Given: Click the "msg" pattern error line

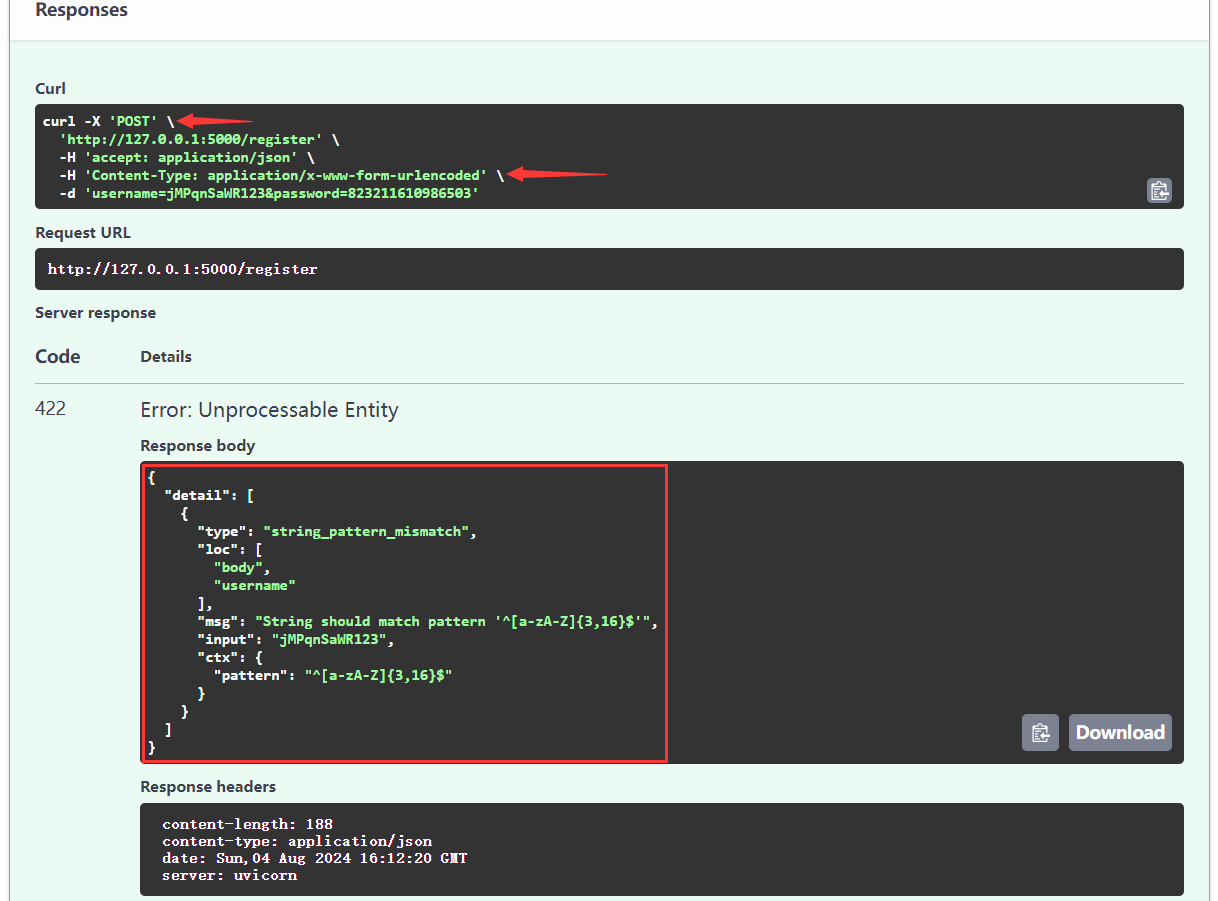Looking at the screenshot, I should pos(425,622).
